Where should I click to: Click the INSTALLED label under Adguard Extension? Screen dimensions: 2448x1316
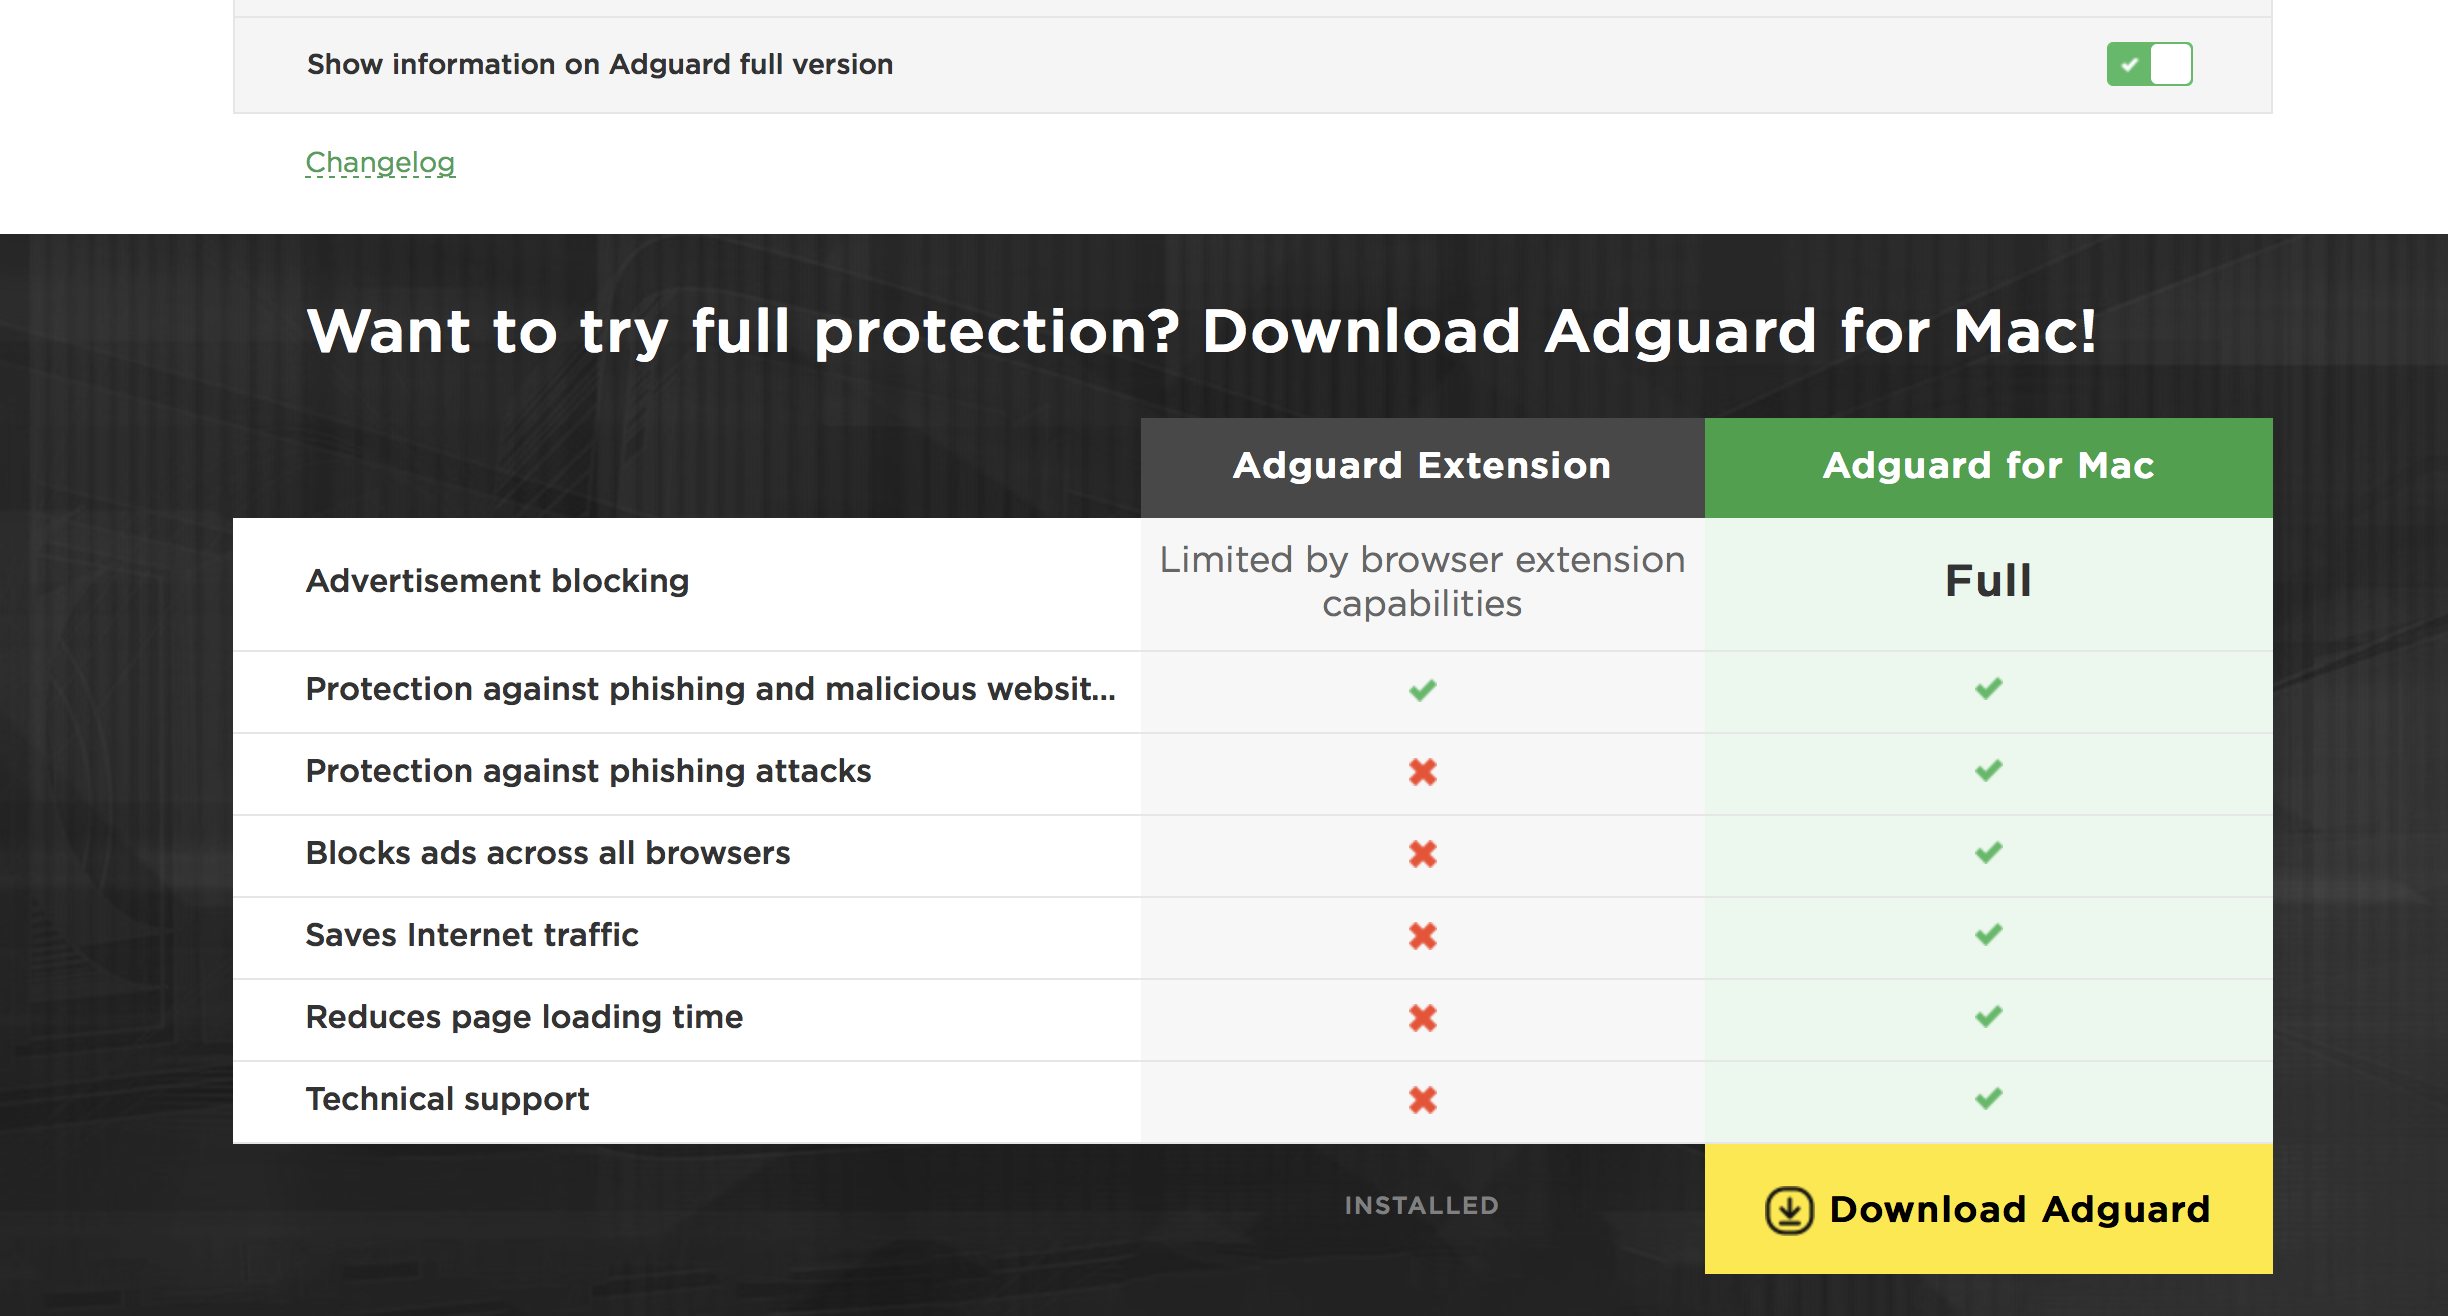[1421, 1206]
